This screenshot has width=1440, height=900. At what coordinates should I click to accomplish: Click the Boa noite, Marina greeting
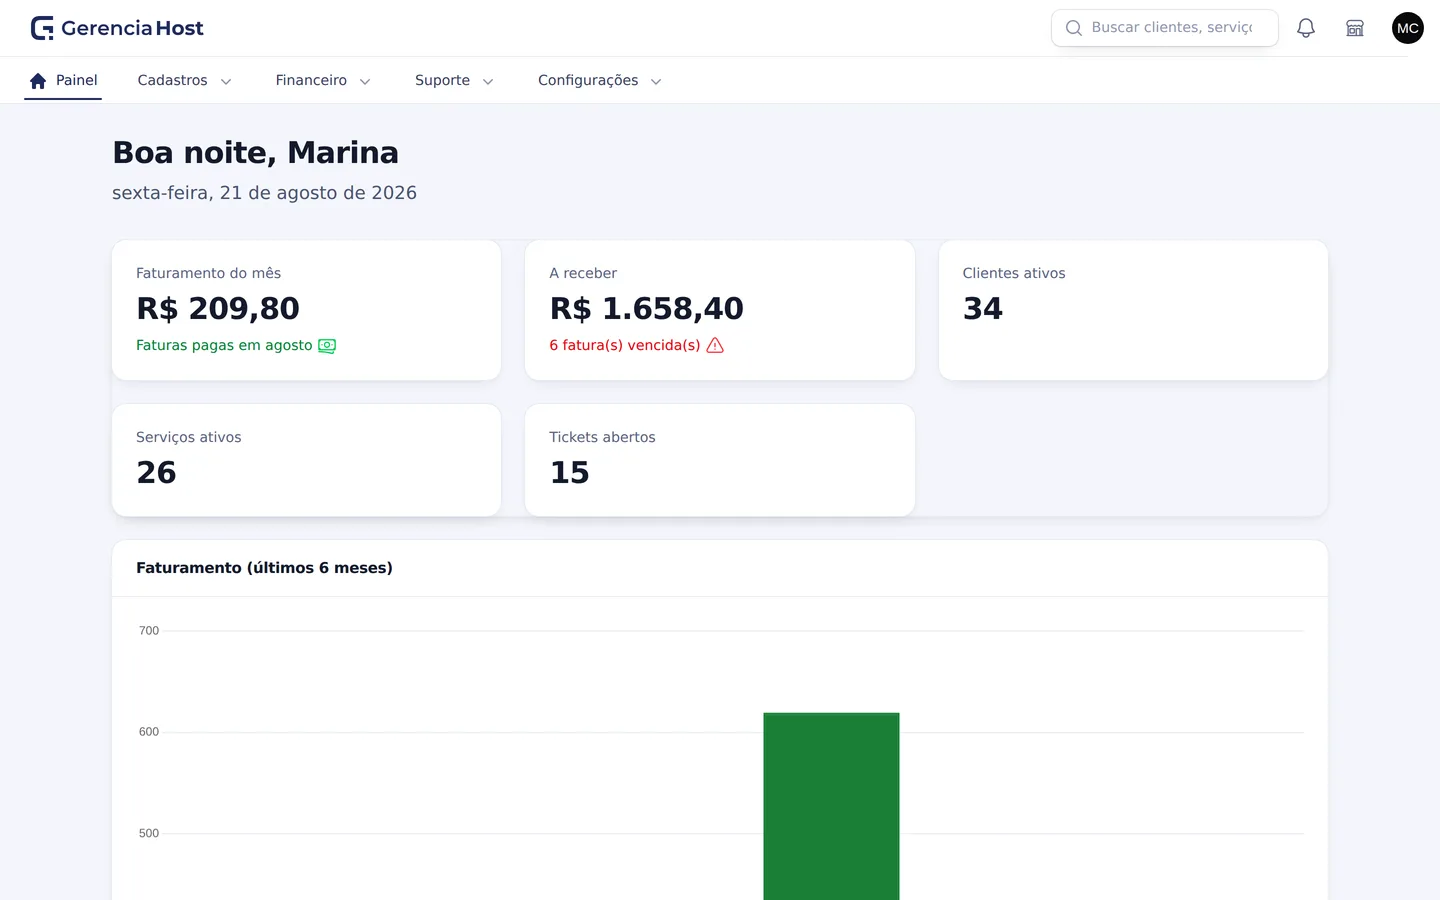click(x=255, y=152)
